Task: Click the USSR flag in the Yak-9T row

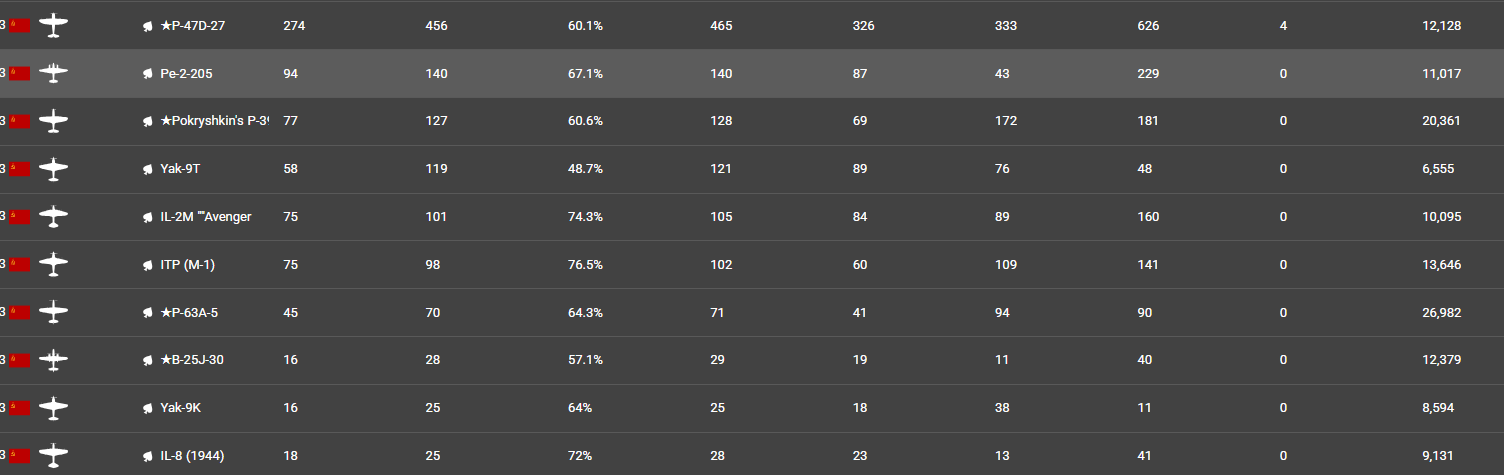Action: click(20, 169)
